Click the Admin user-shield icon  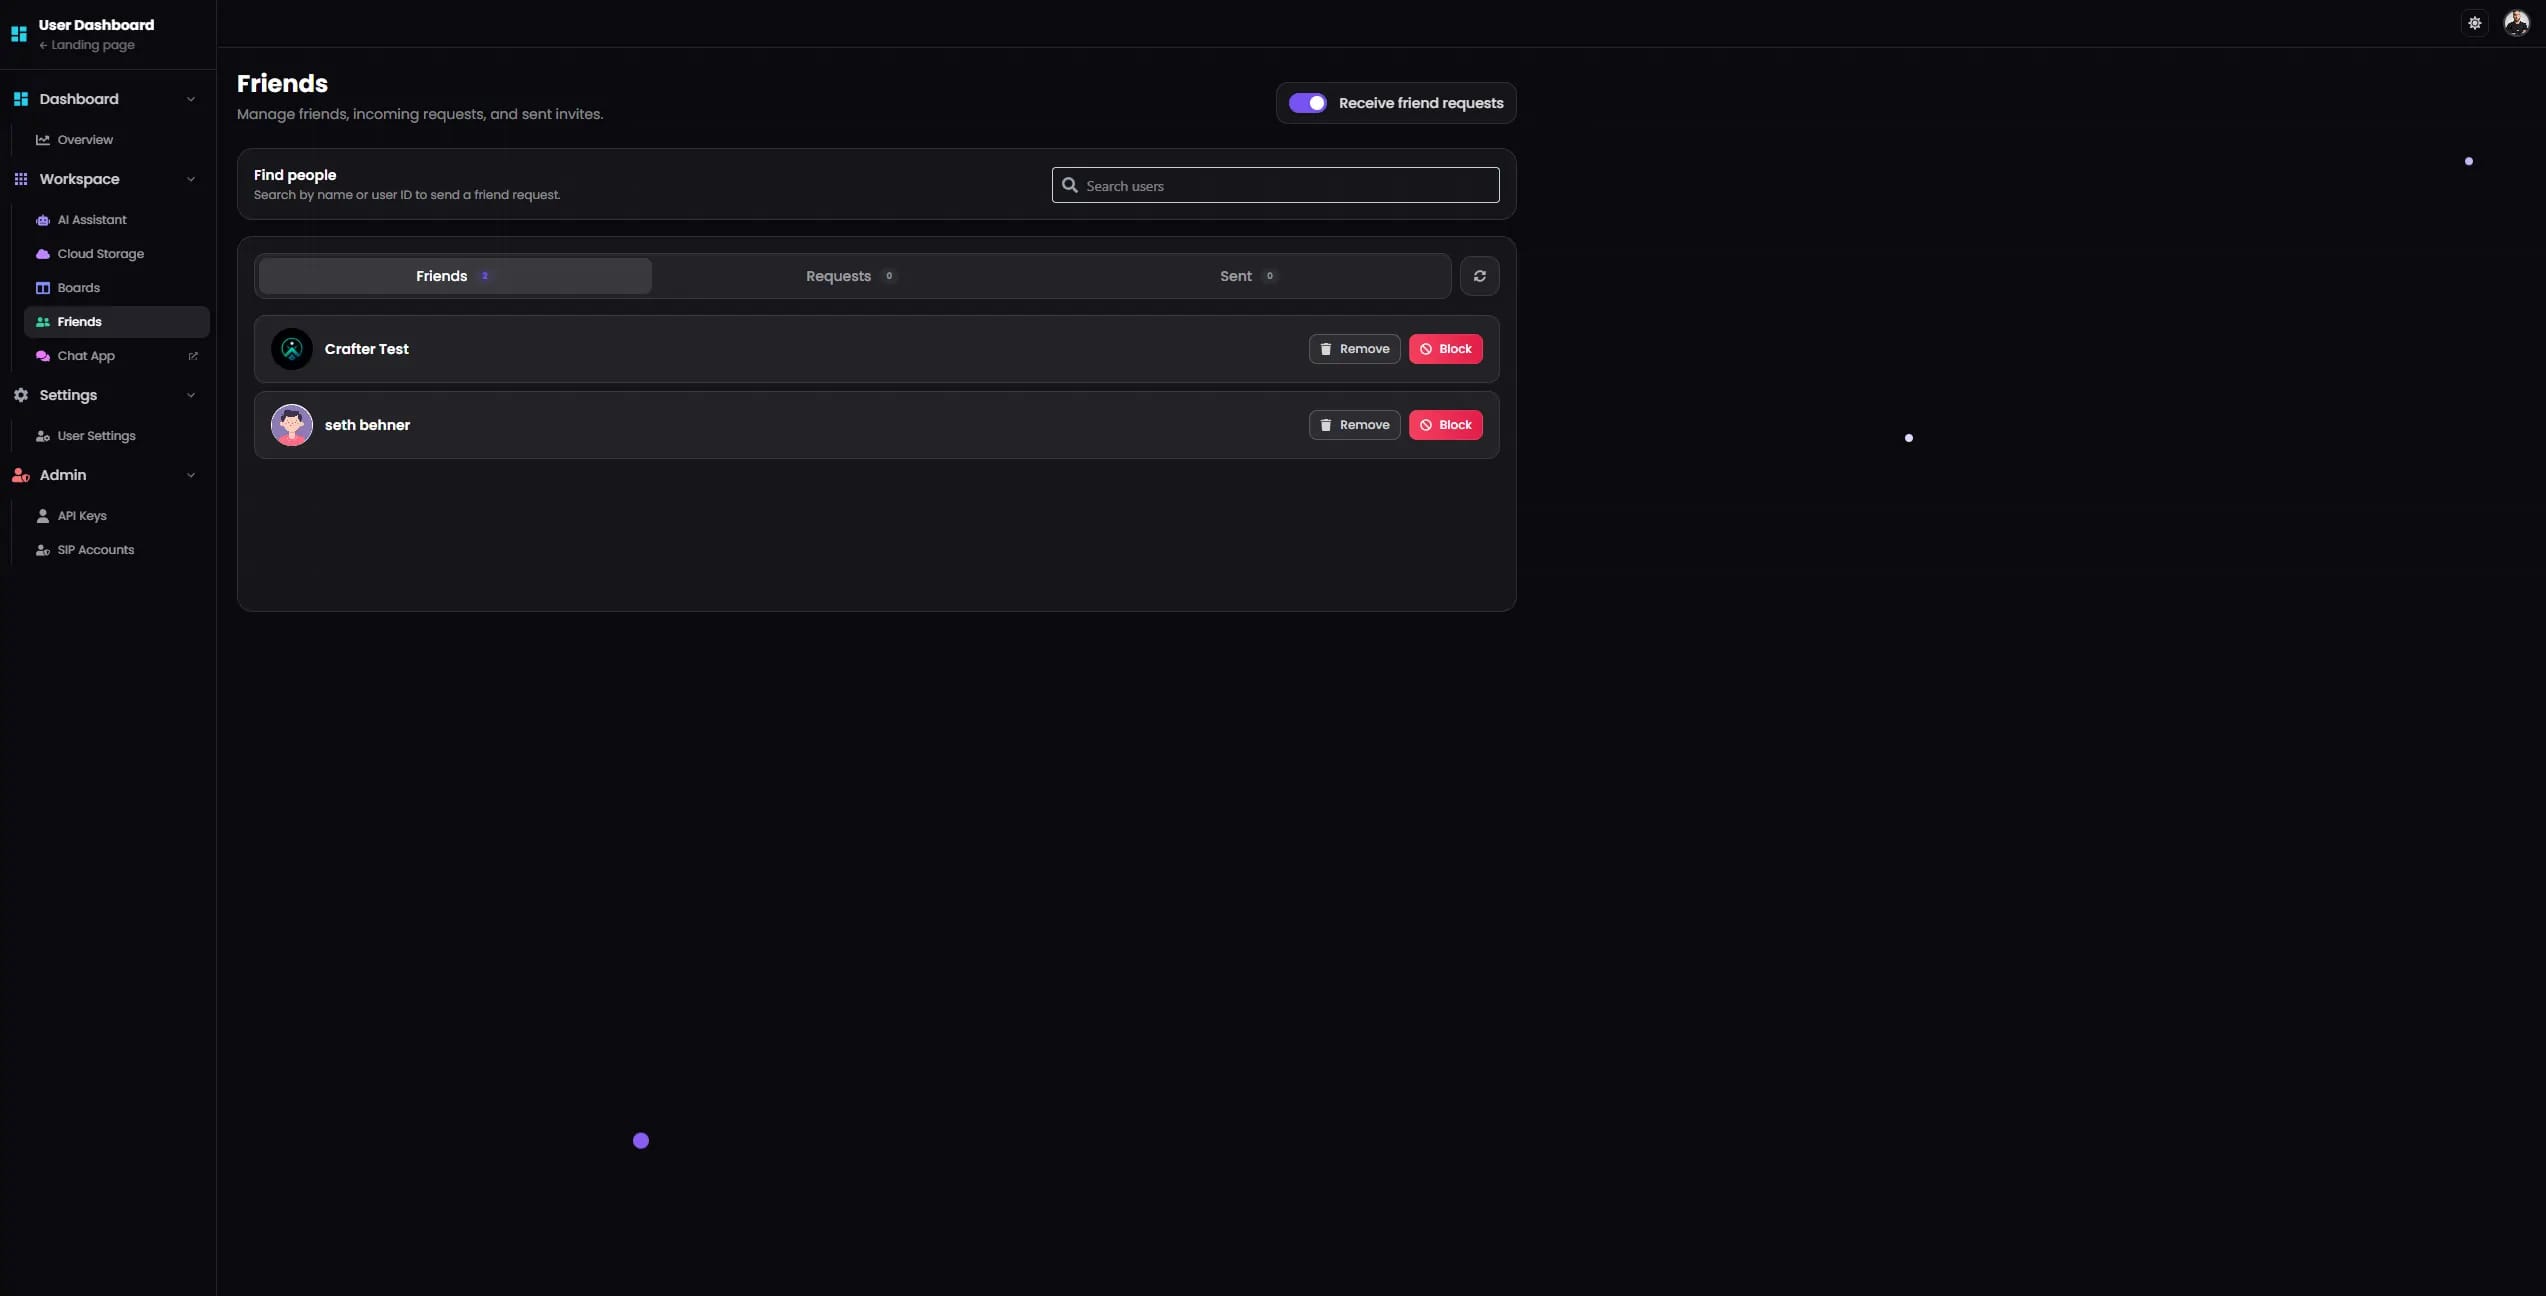point(21,475)
